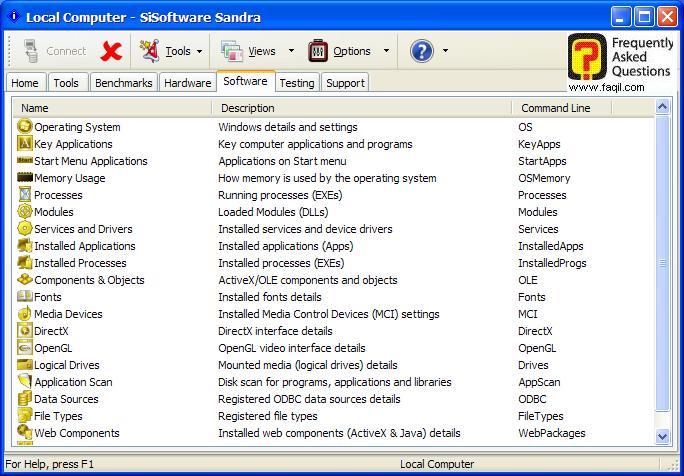Click 'Registered ODBC data sources details' text
The image size is (684, 476).
[309, 399]
